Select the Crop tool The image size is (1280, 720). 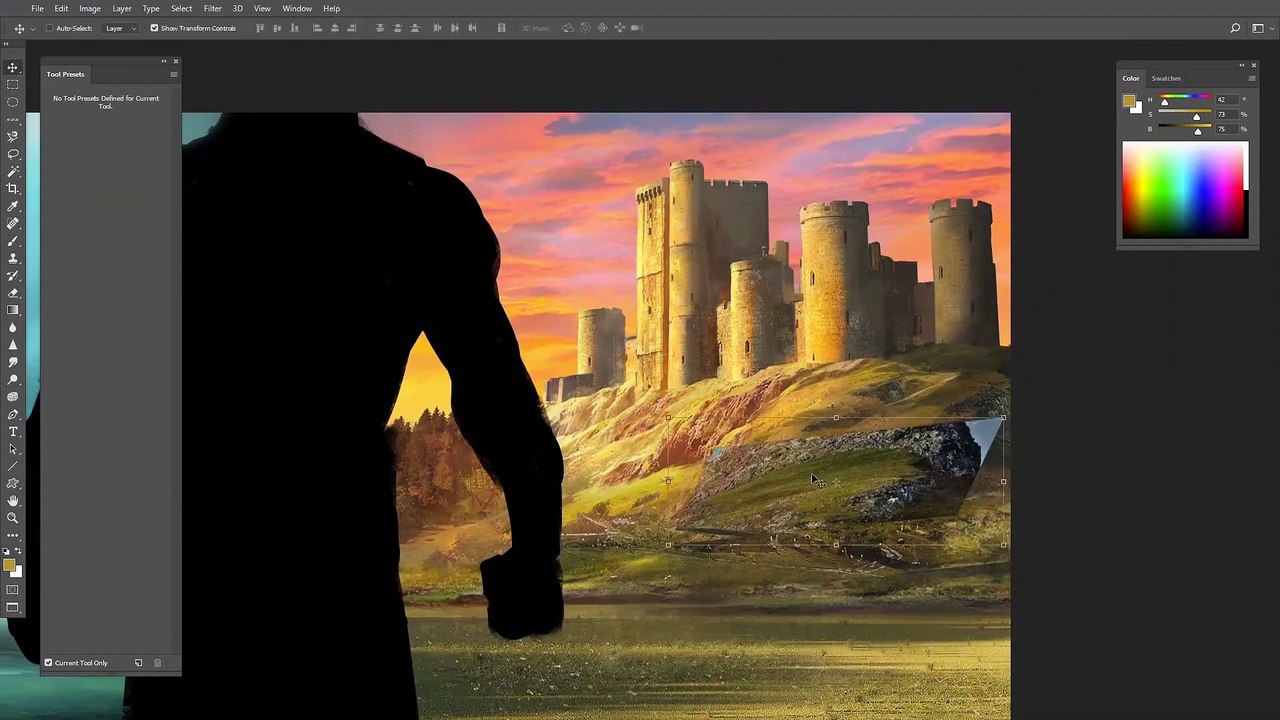[x=13, y=188]
